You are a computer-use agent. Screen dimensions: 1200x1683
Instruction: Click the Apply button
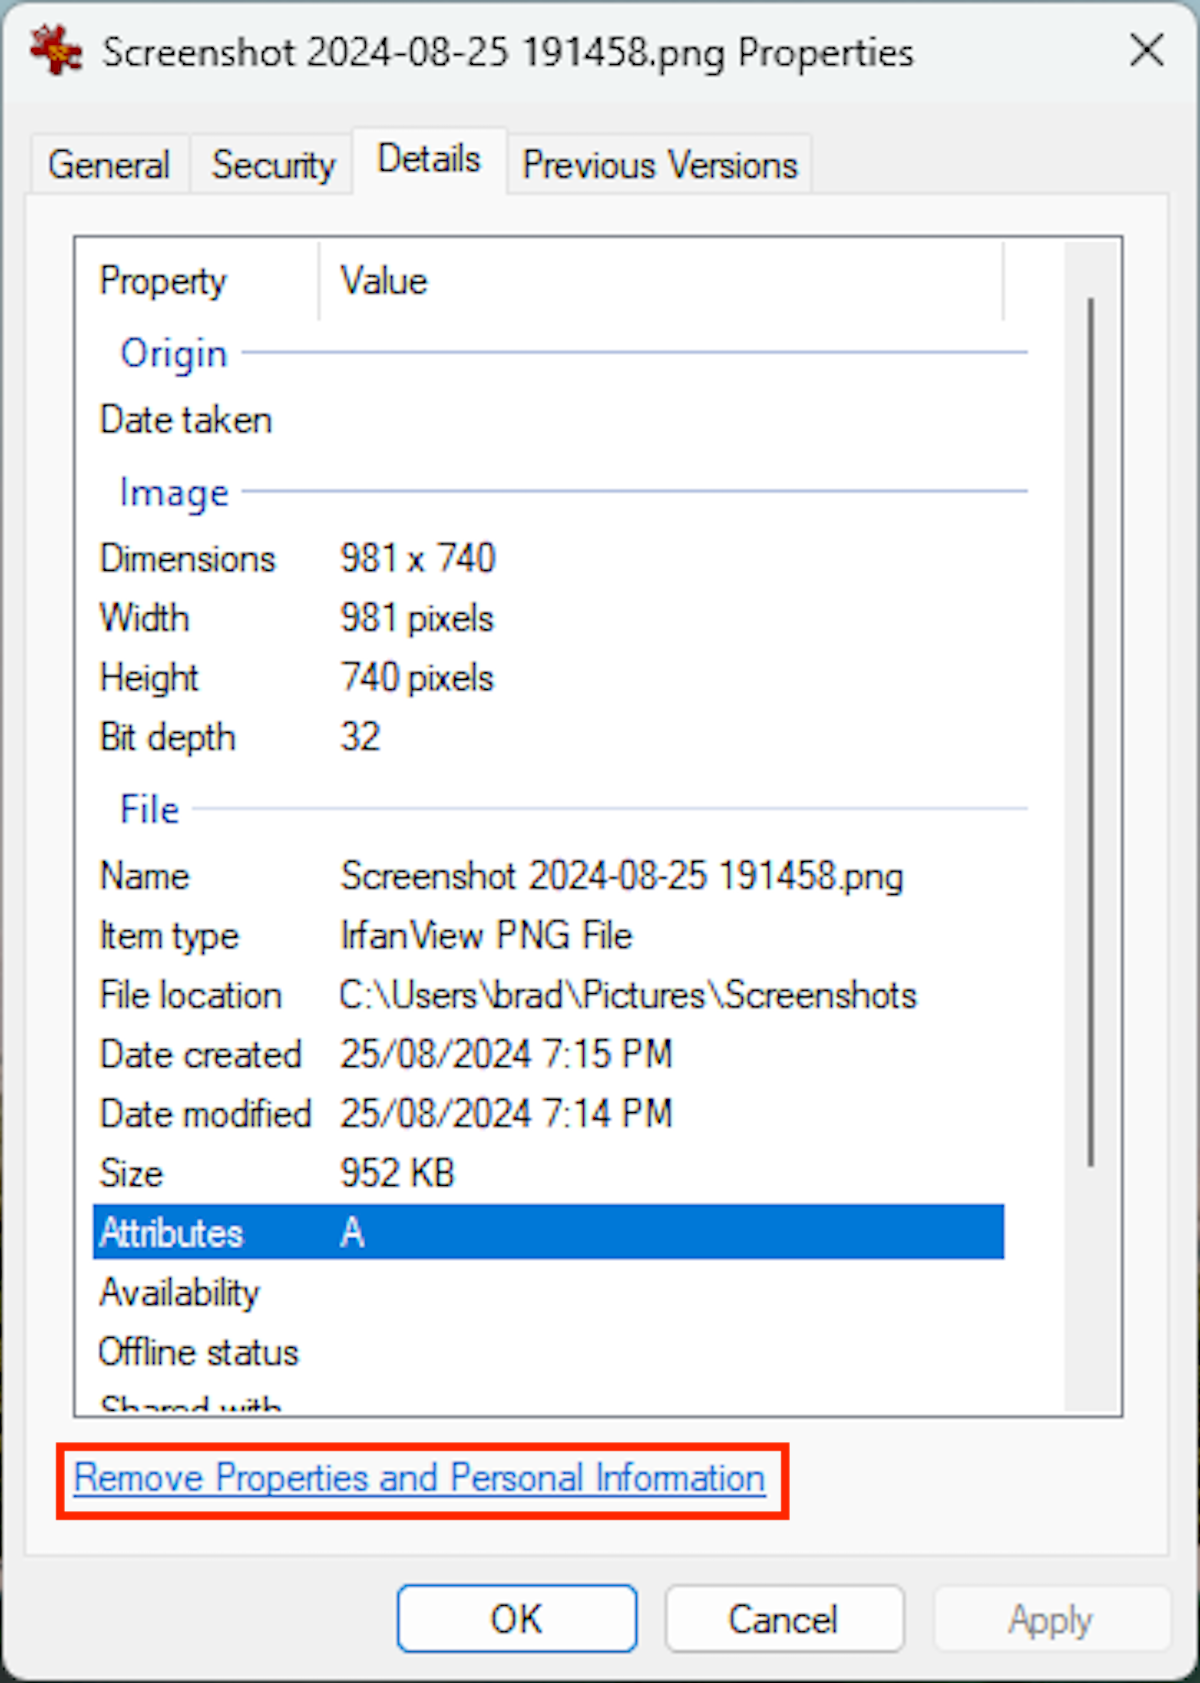(x=1050, y=1619)
